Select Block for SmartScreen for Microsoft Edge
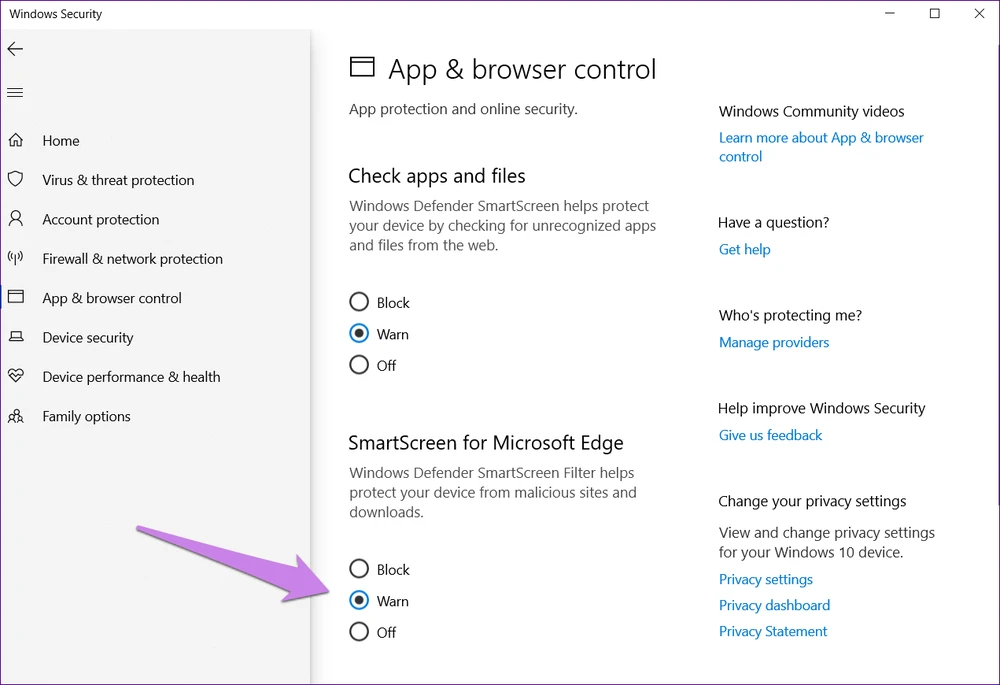 (359, 569)
